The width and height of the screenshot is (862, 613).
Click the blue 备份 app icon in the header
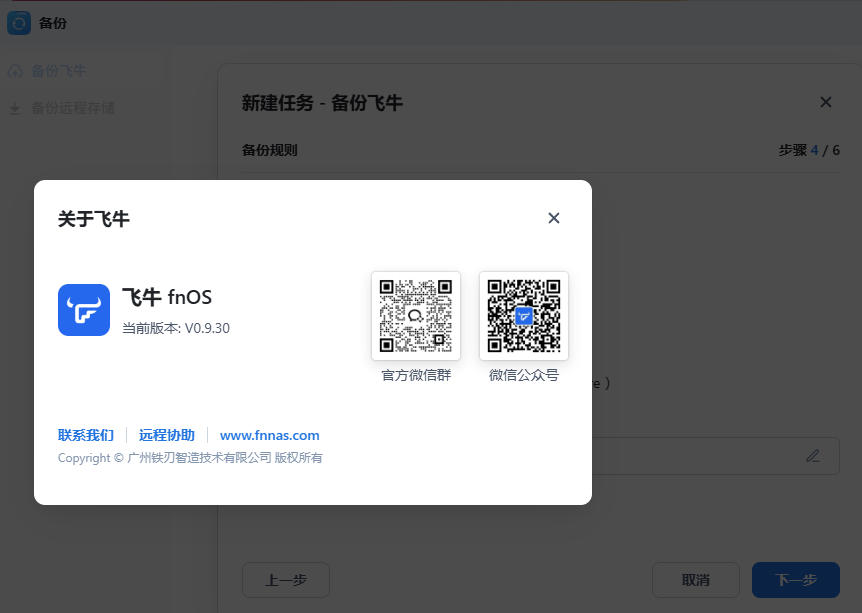19,22
